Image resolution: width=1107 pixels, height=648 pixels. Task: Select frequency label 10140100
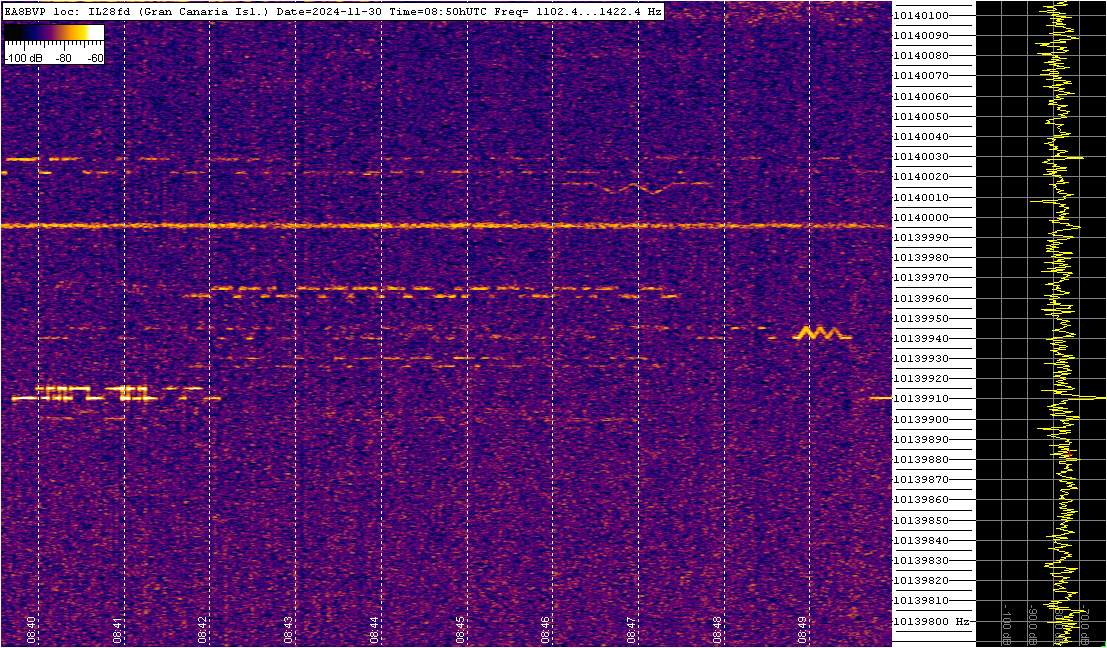click(x=921, y=16)
